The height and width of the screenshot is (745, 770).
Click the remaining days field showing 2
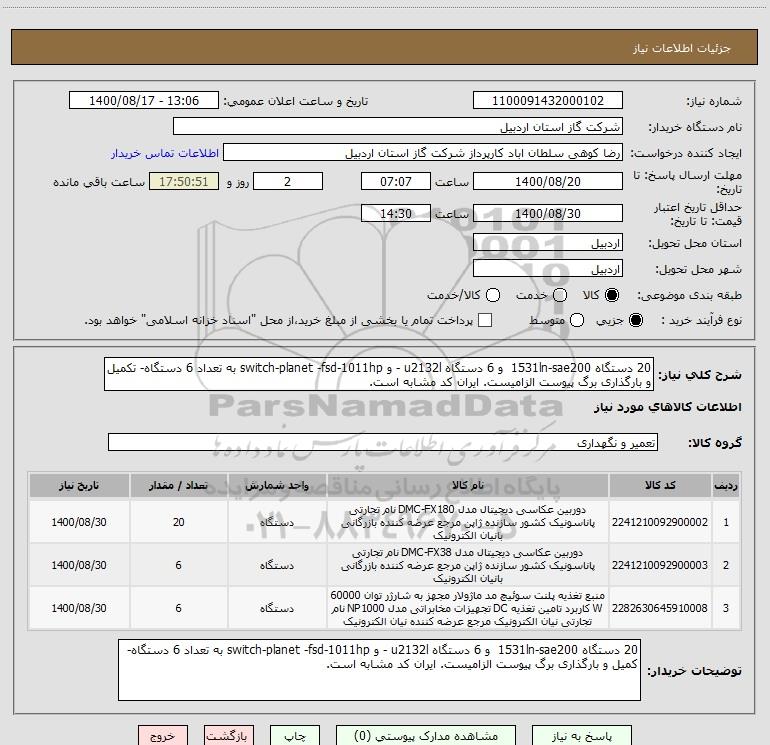click(288, 181)
